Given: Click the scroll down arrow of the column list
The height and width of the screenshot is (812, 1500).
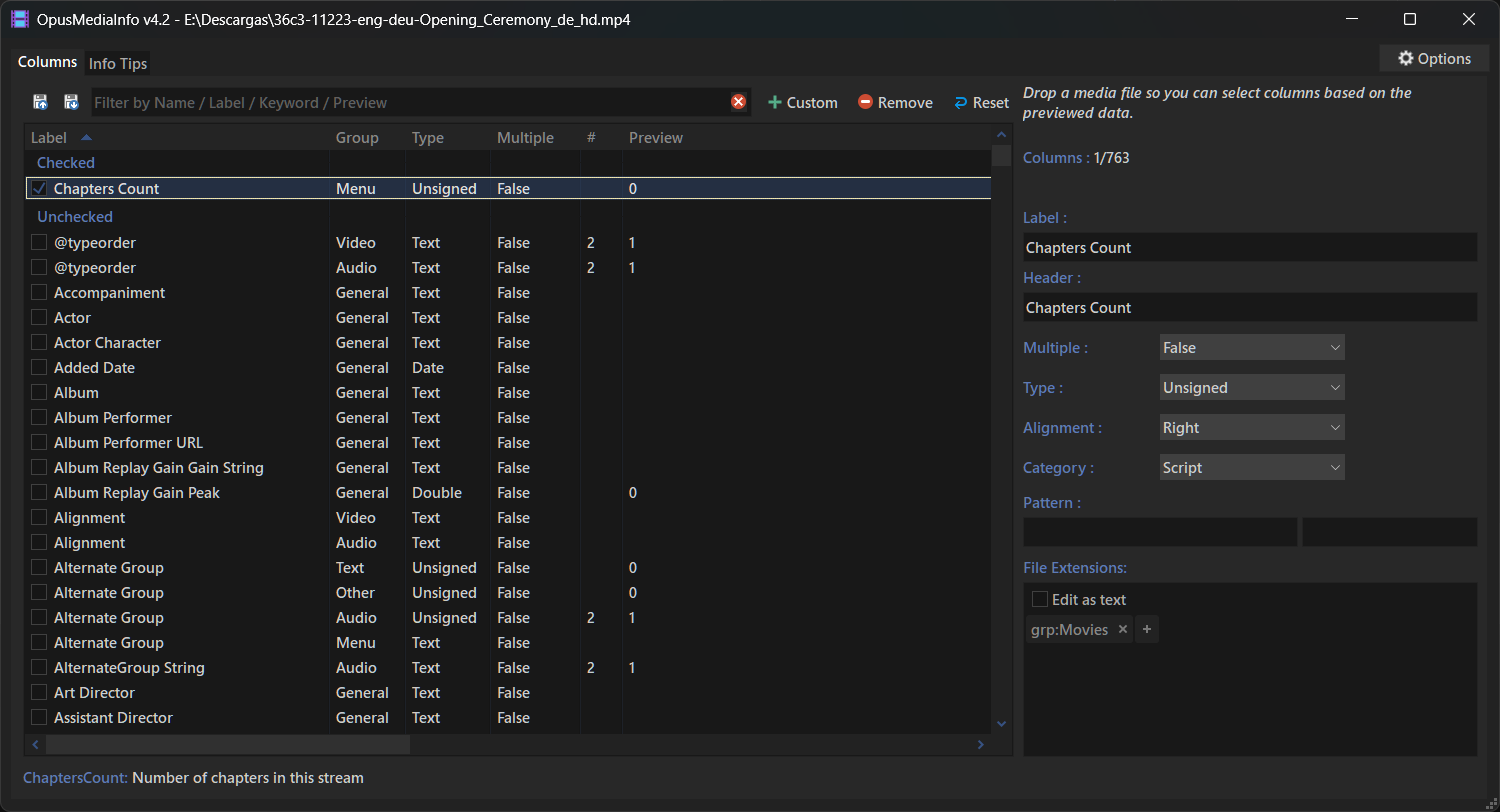Looking at the screenshot, I should coord(1002,723).
